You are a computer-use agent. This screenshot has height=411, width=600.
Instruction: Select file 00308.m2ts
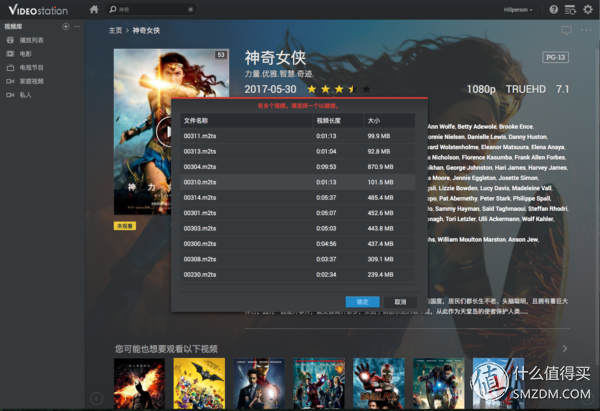click(298, 259)
